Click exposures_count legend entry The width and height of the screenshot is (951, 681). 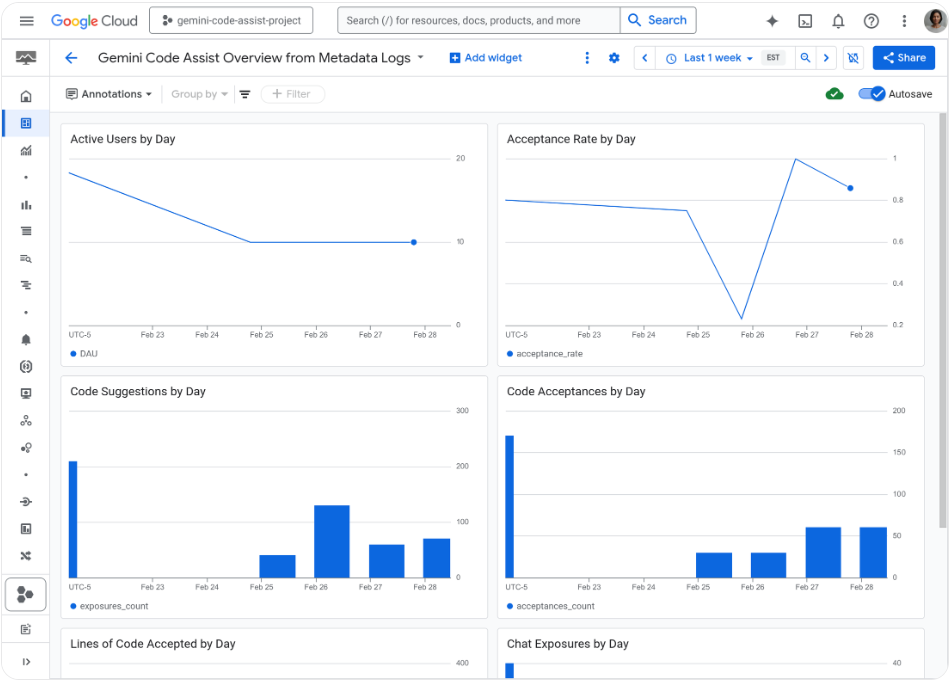(x=109, y=606)
